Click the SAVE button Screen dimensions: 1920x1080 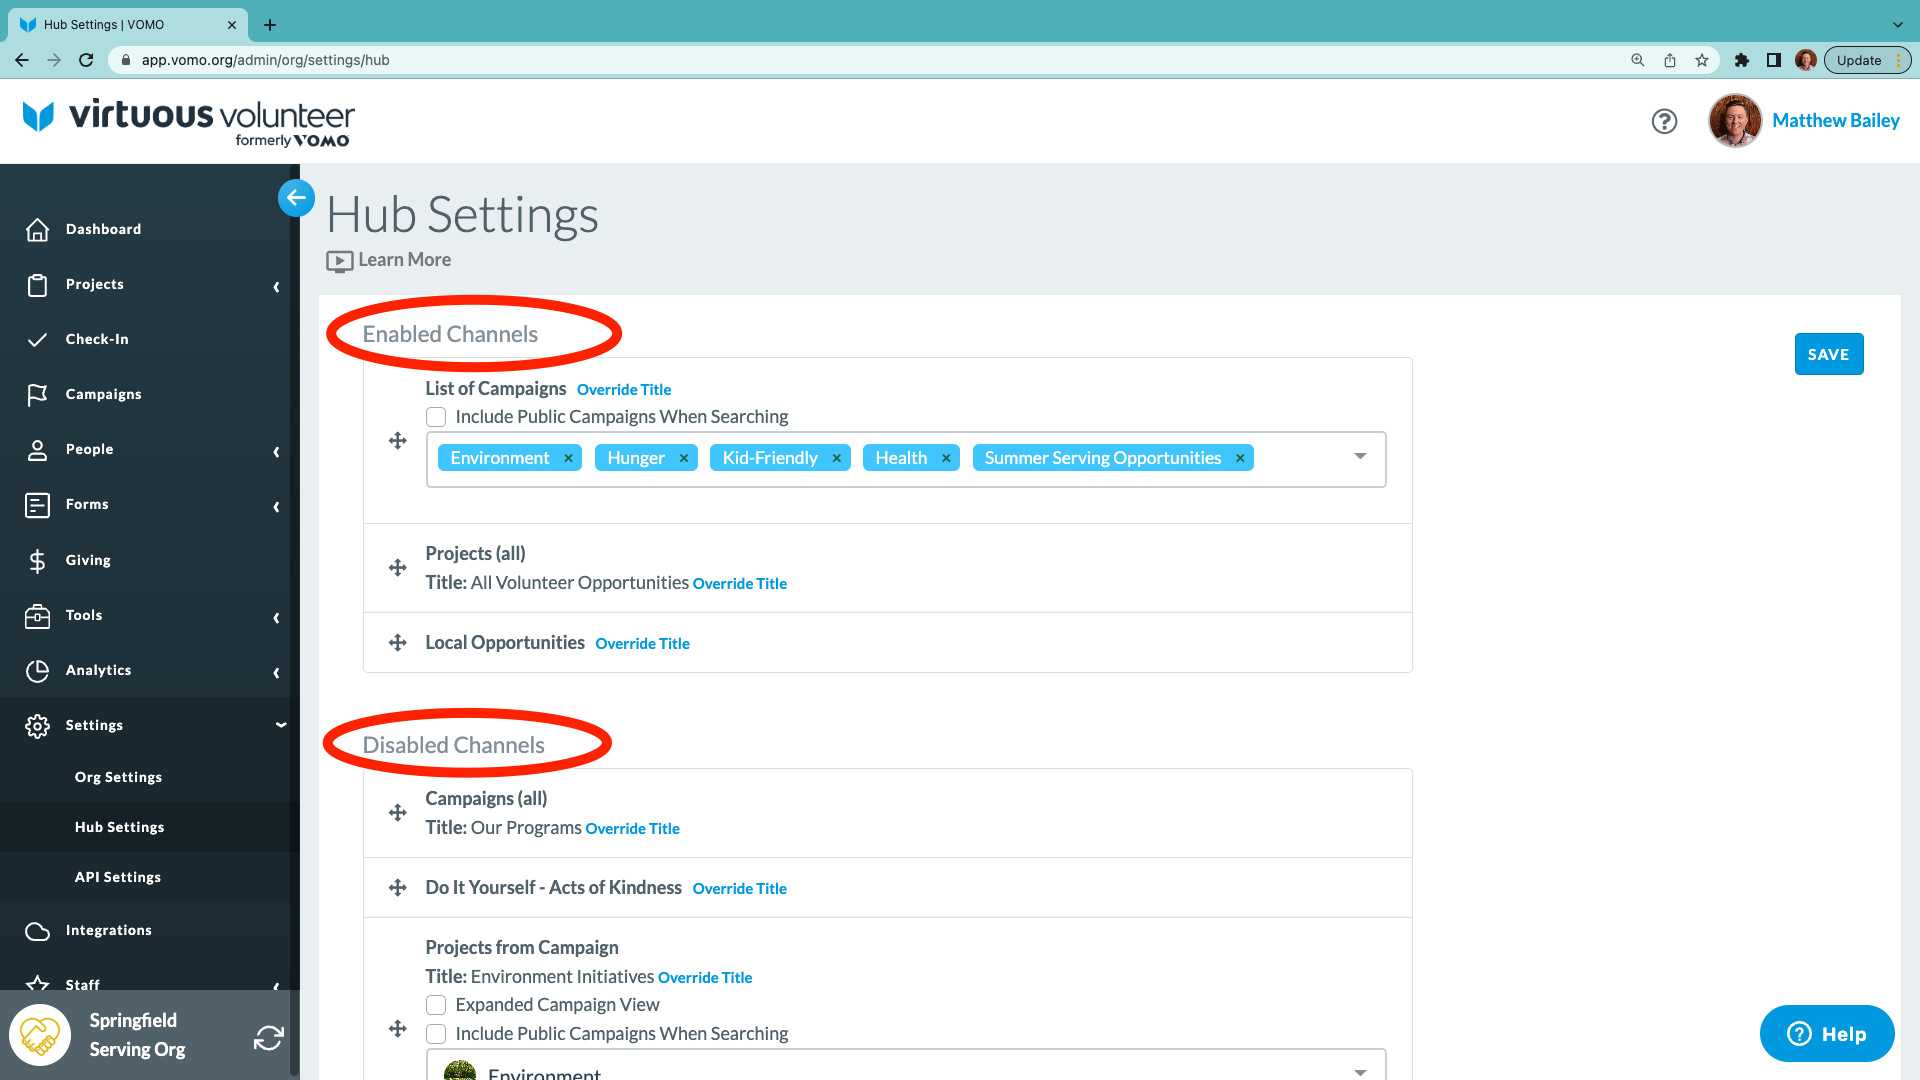coord(1829,354)
